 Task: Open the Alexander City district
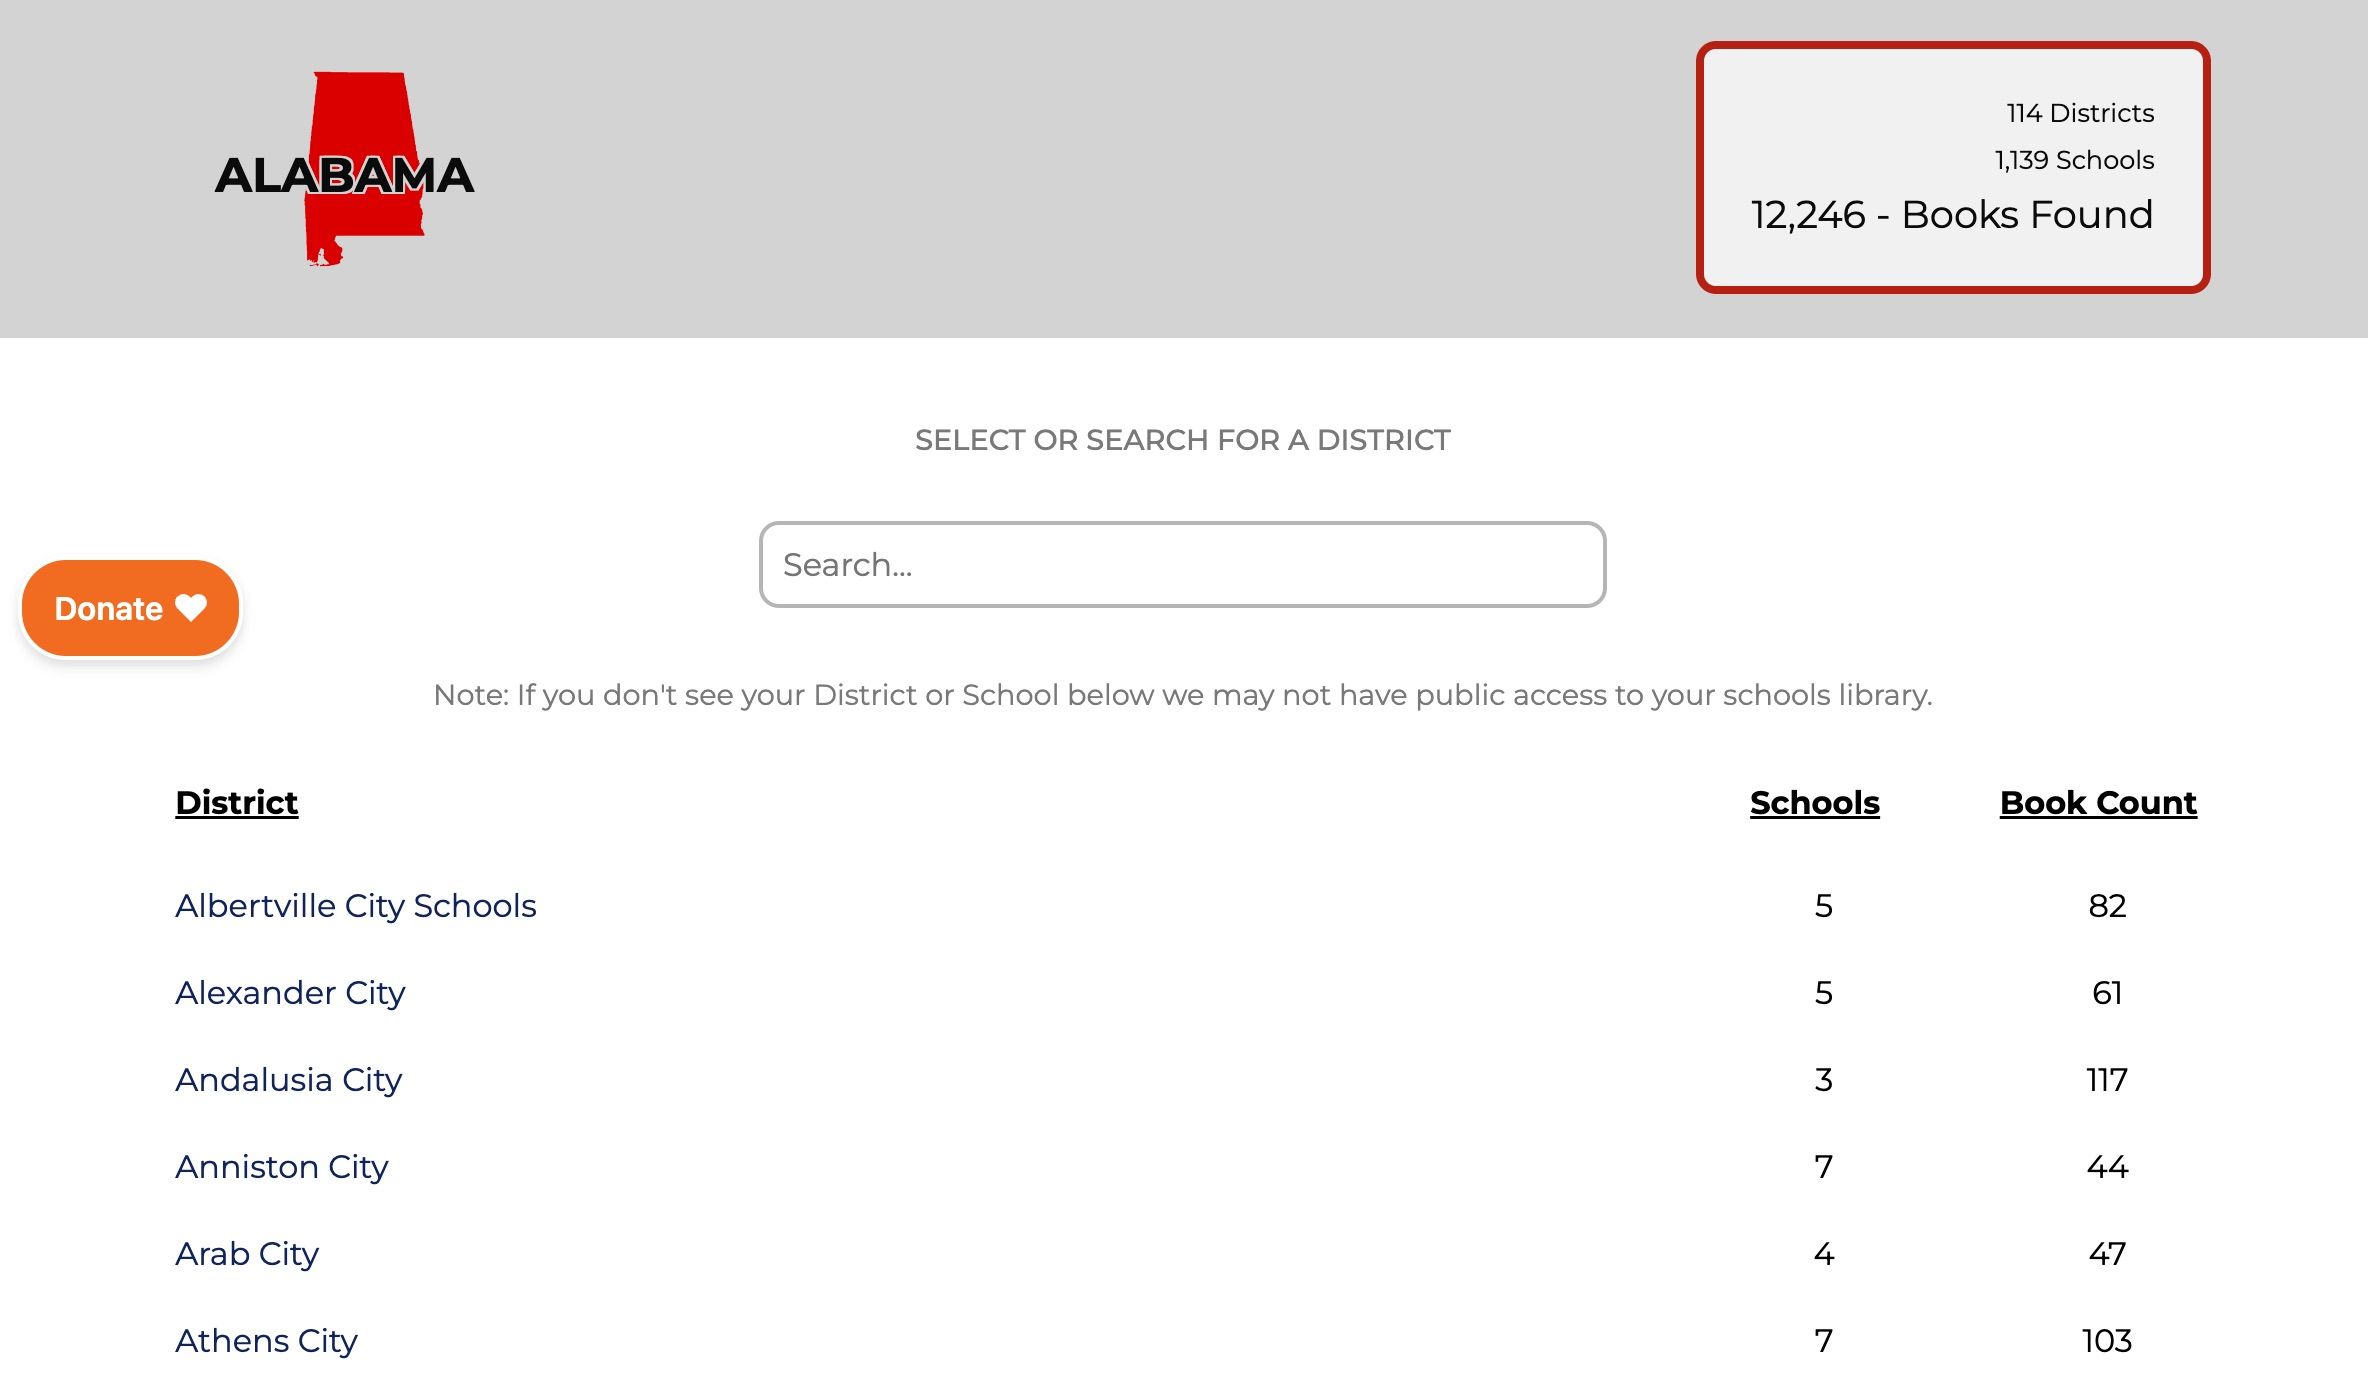(290, 993)
